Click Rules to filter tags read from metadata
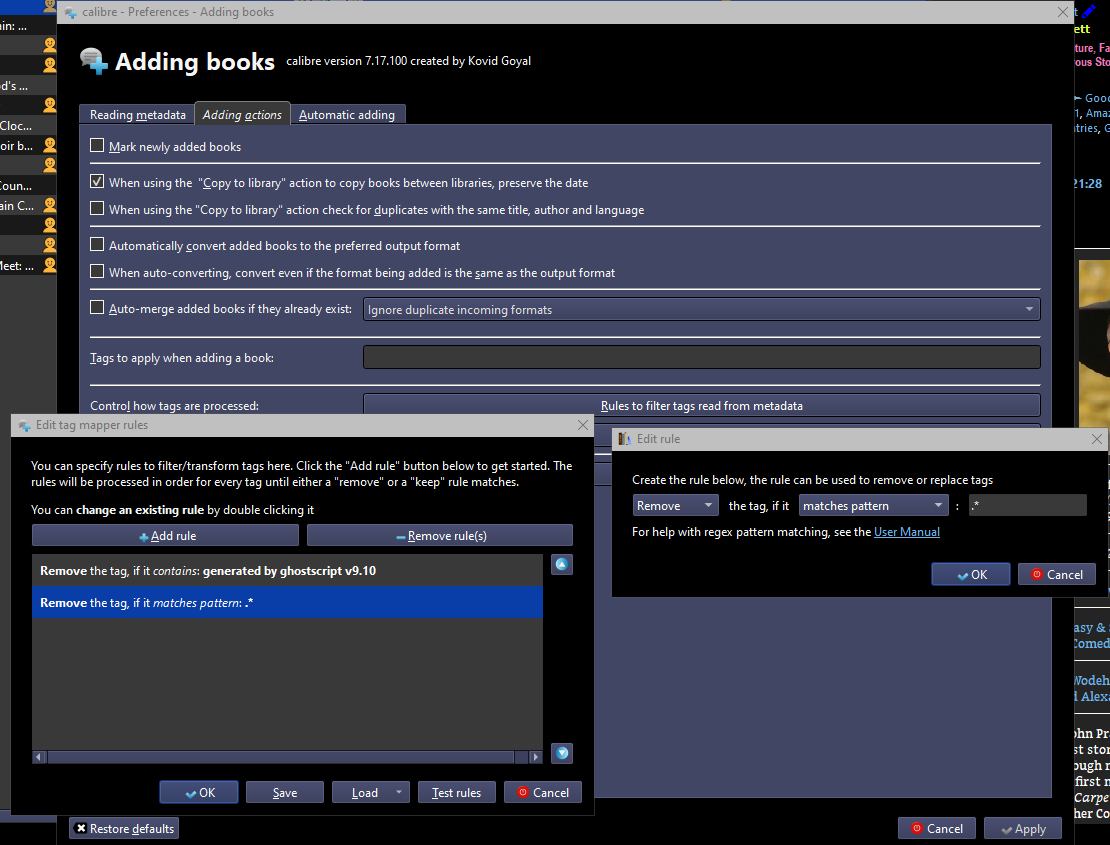 tap(702, 406)
